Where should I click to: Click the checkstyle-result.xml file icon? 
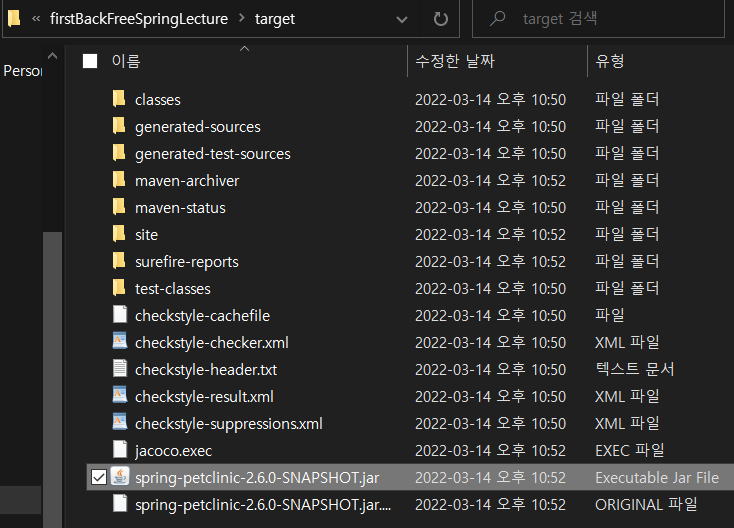coord(120,396)
